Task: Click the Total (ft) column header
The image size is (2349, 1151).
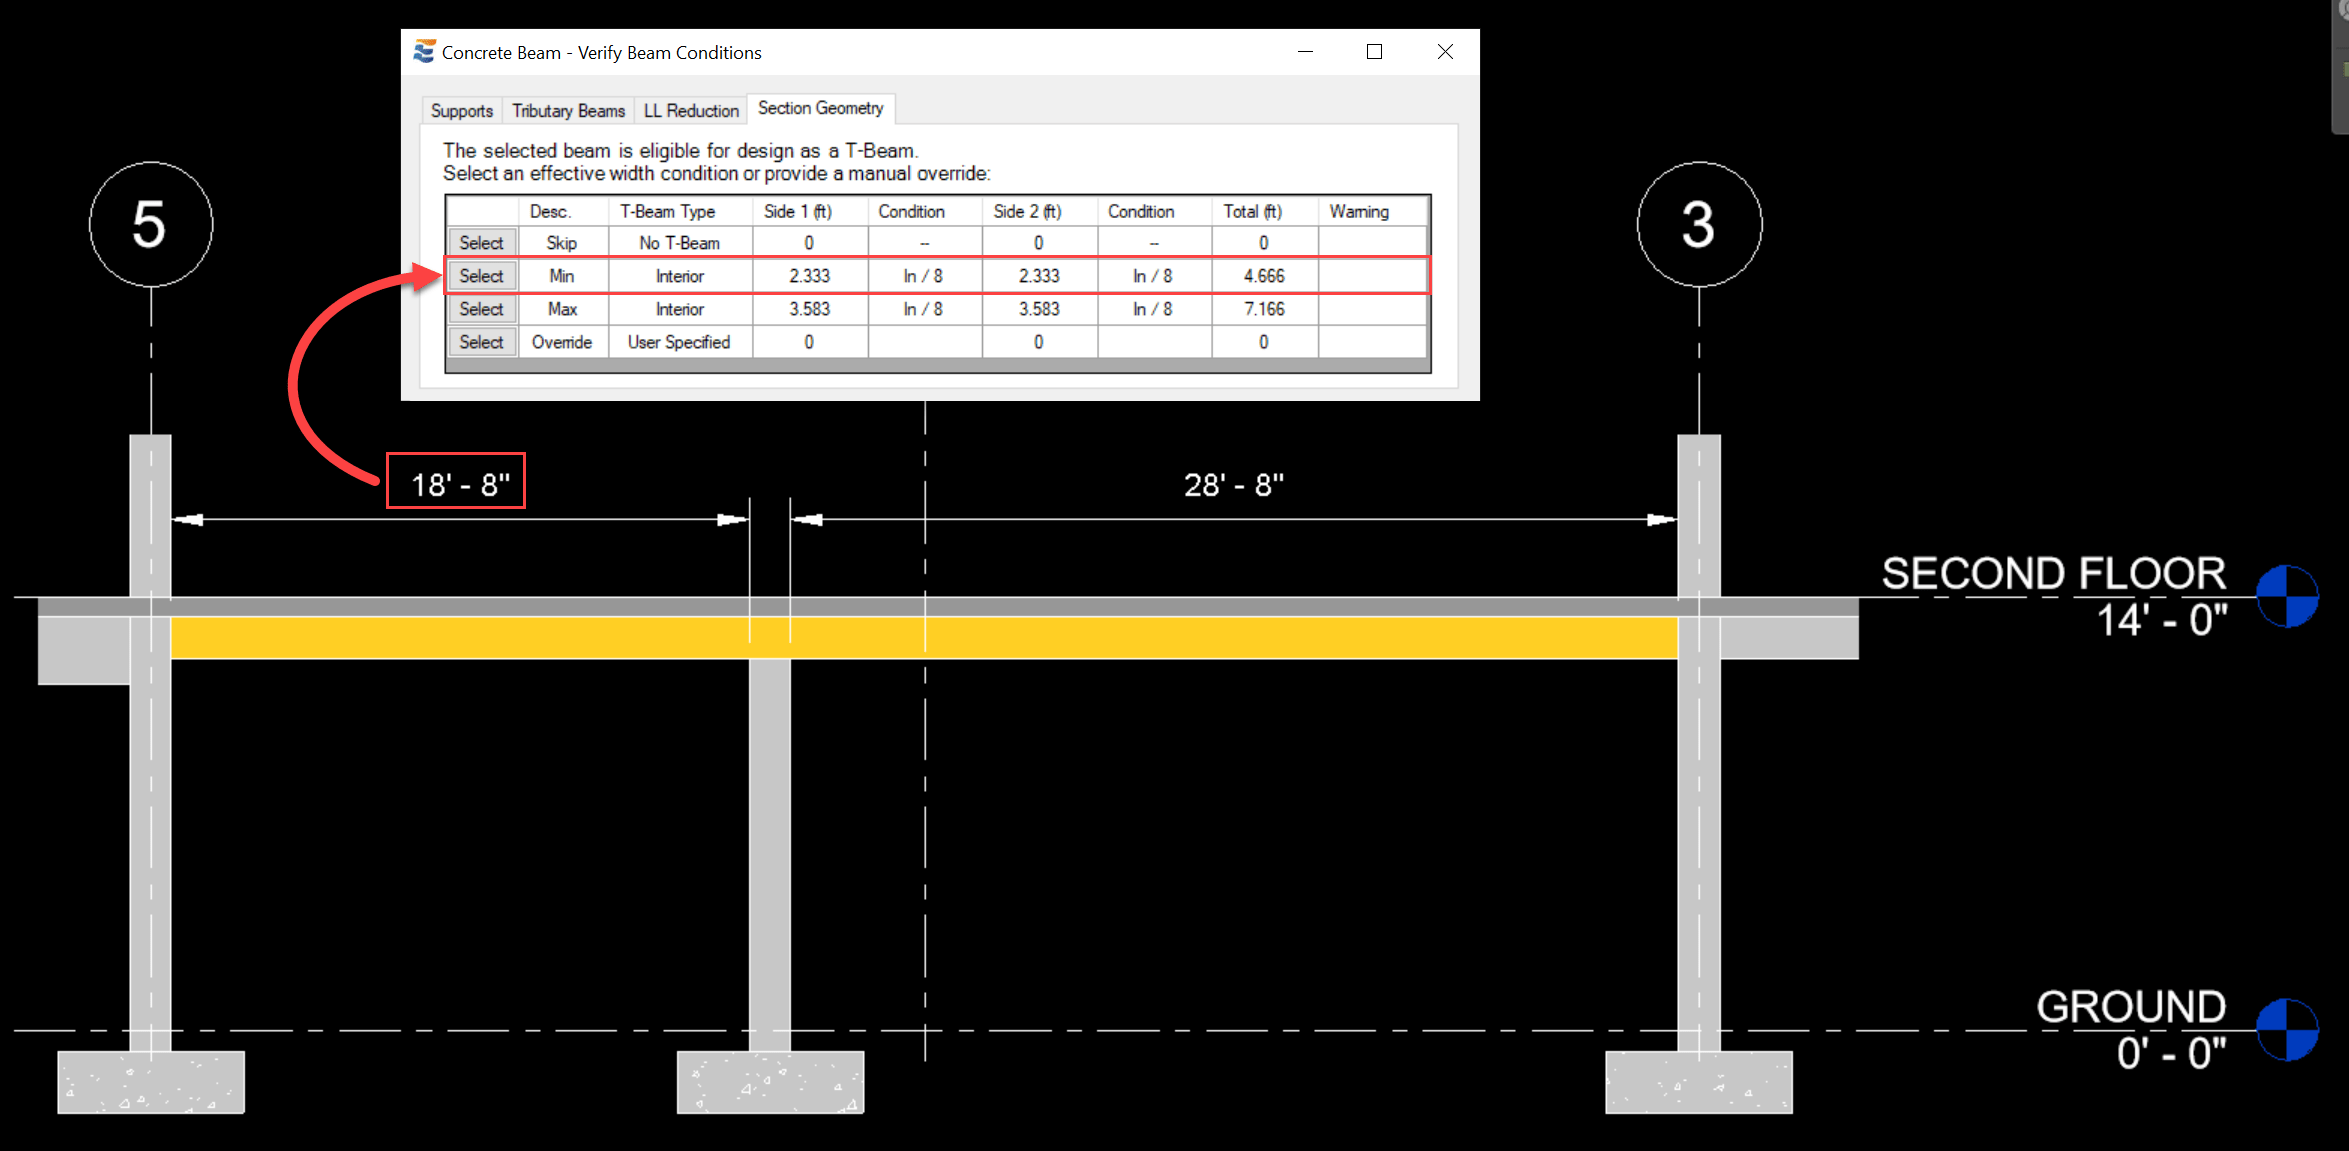Action: coord(1252,211)
